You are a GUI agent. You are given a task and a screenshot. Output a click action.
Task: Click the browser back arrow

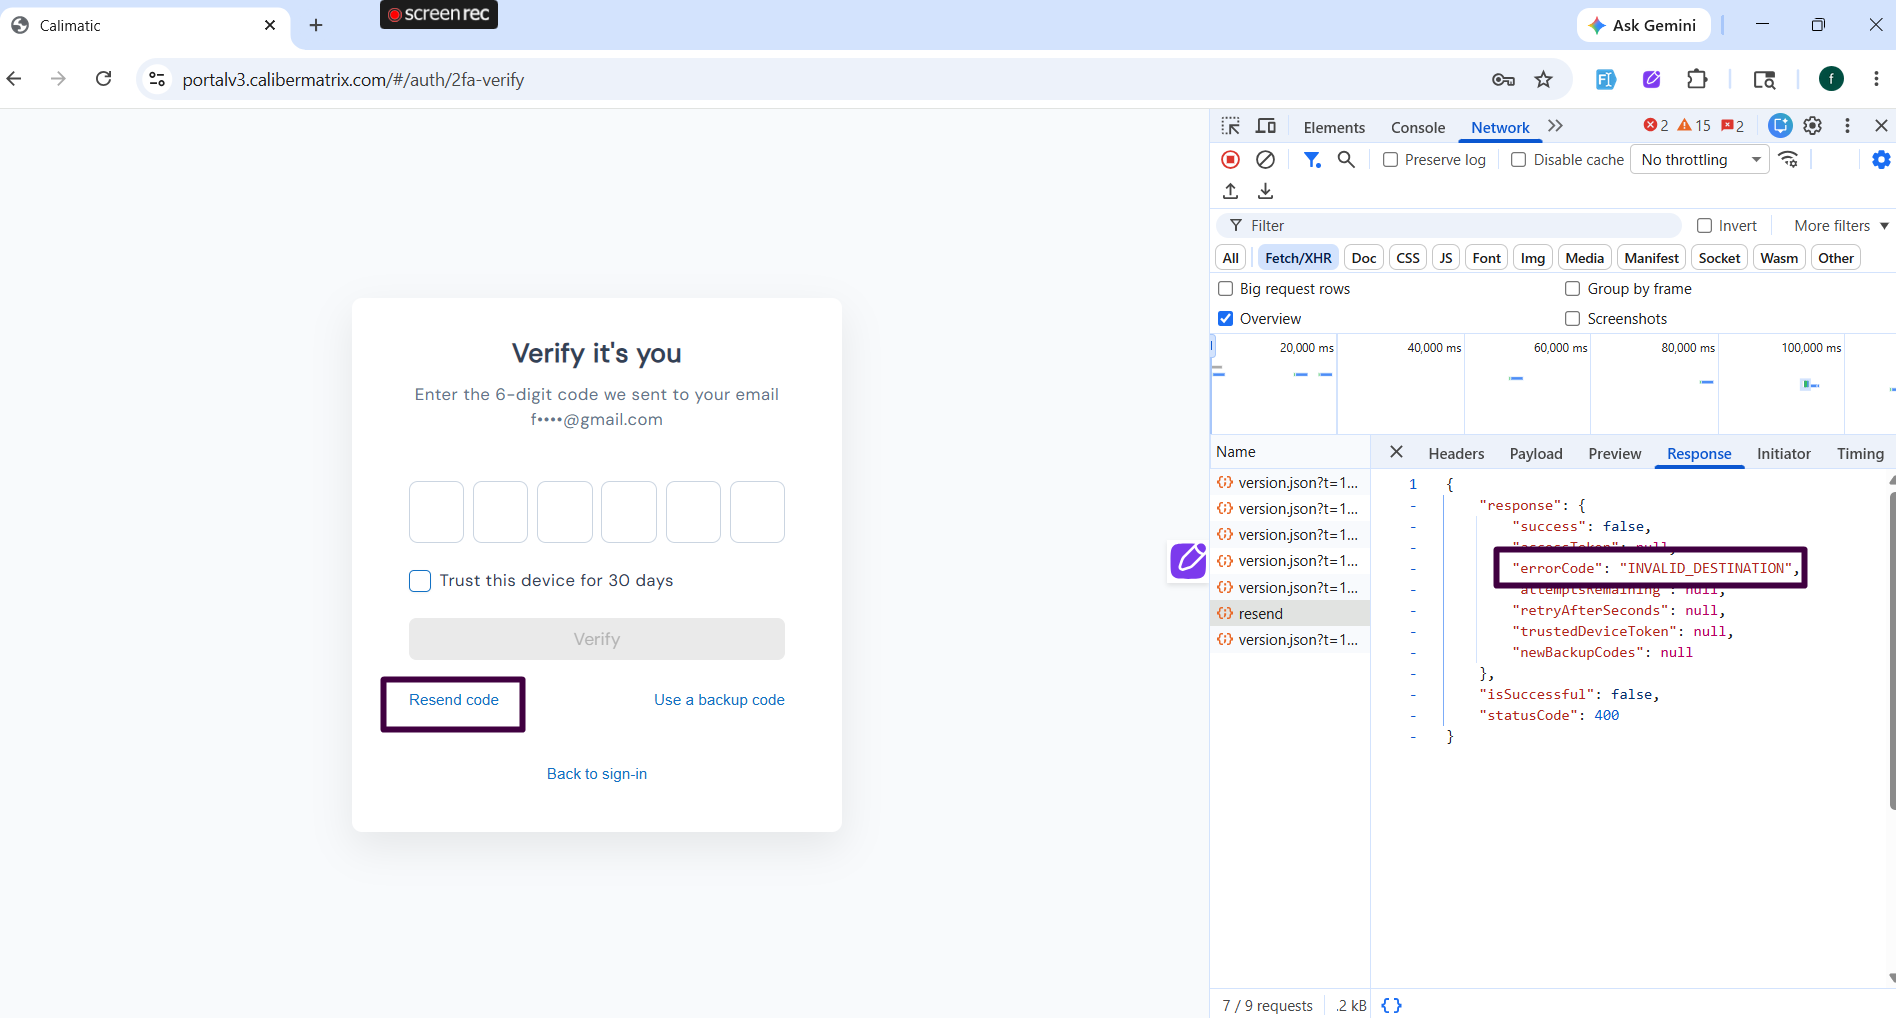[14, 79]
